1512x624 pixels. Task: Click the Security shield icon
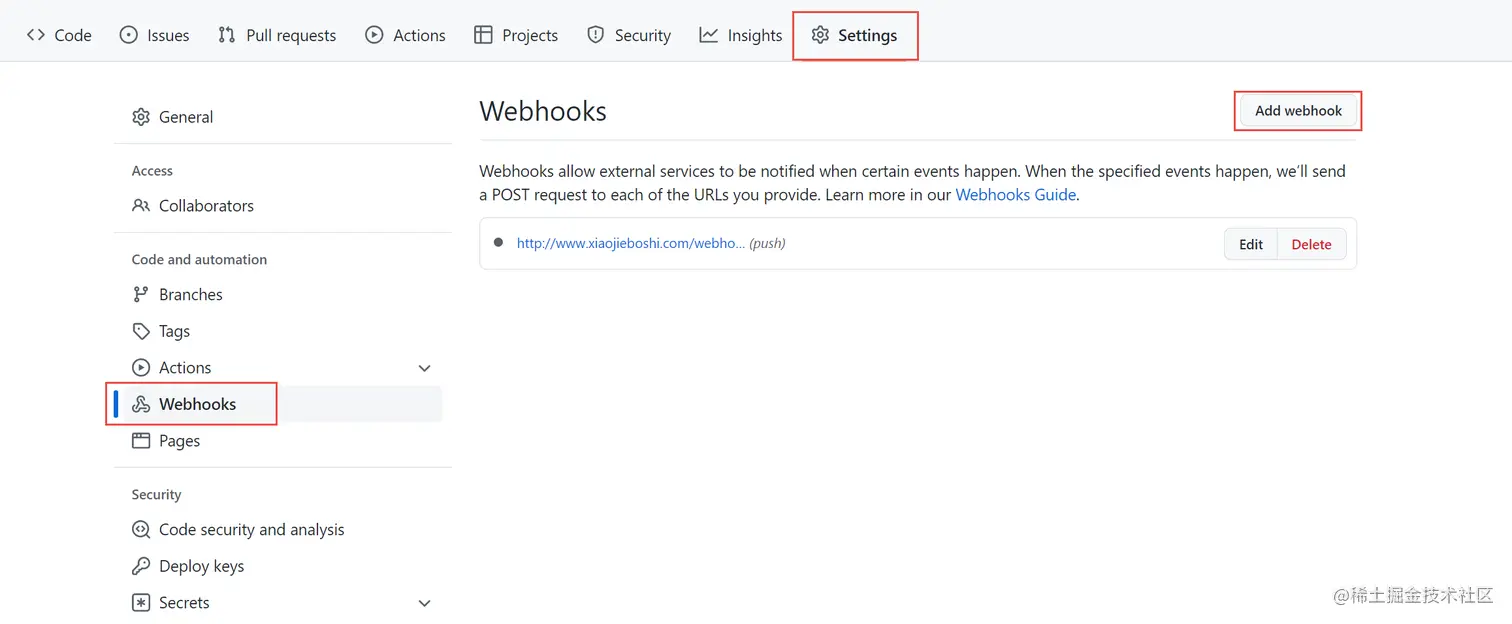[596, 35]
